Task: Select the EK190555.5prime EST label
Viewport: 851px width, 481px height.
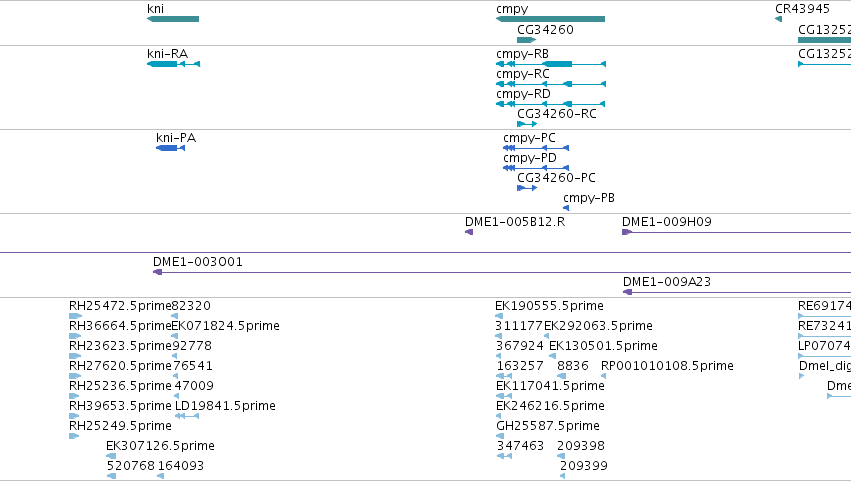Action: pyautogui.click(x=549, y=306)
